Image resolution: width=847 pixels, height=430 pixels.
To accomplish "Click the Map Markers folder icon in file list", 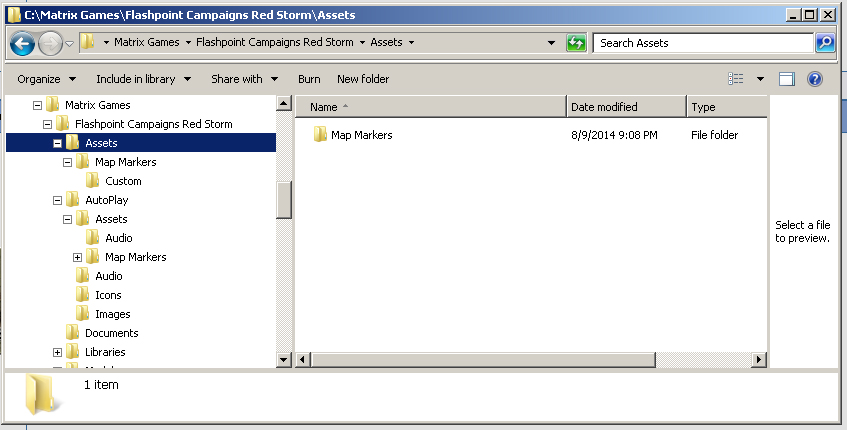I will (320, 135).
